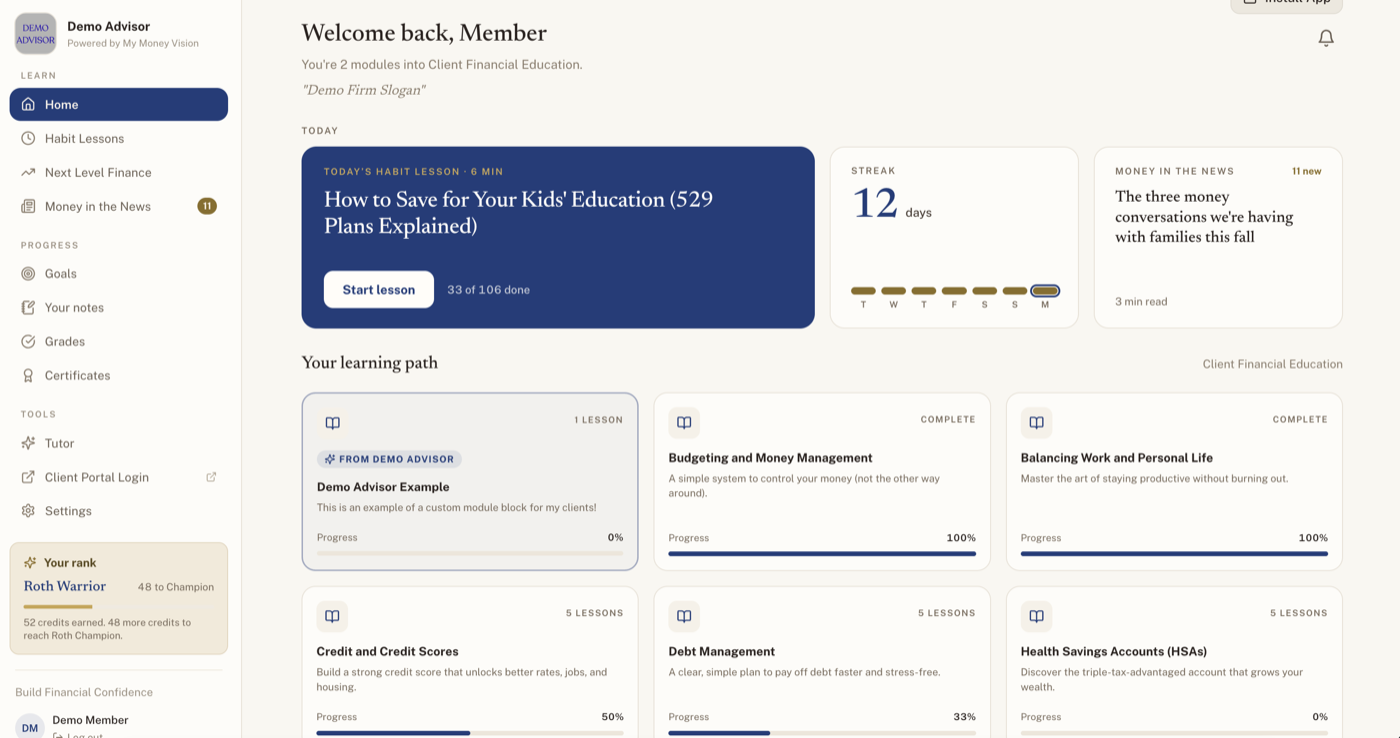Open the Certificates page
1400x738 pixels.
pyautogui.click(x=119, y=375)
